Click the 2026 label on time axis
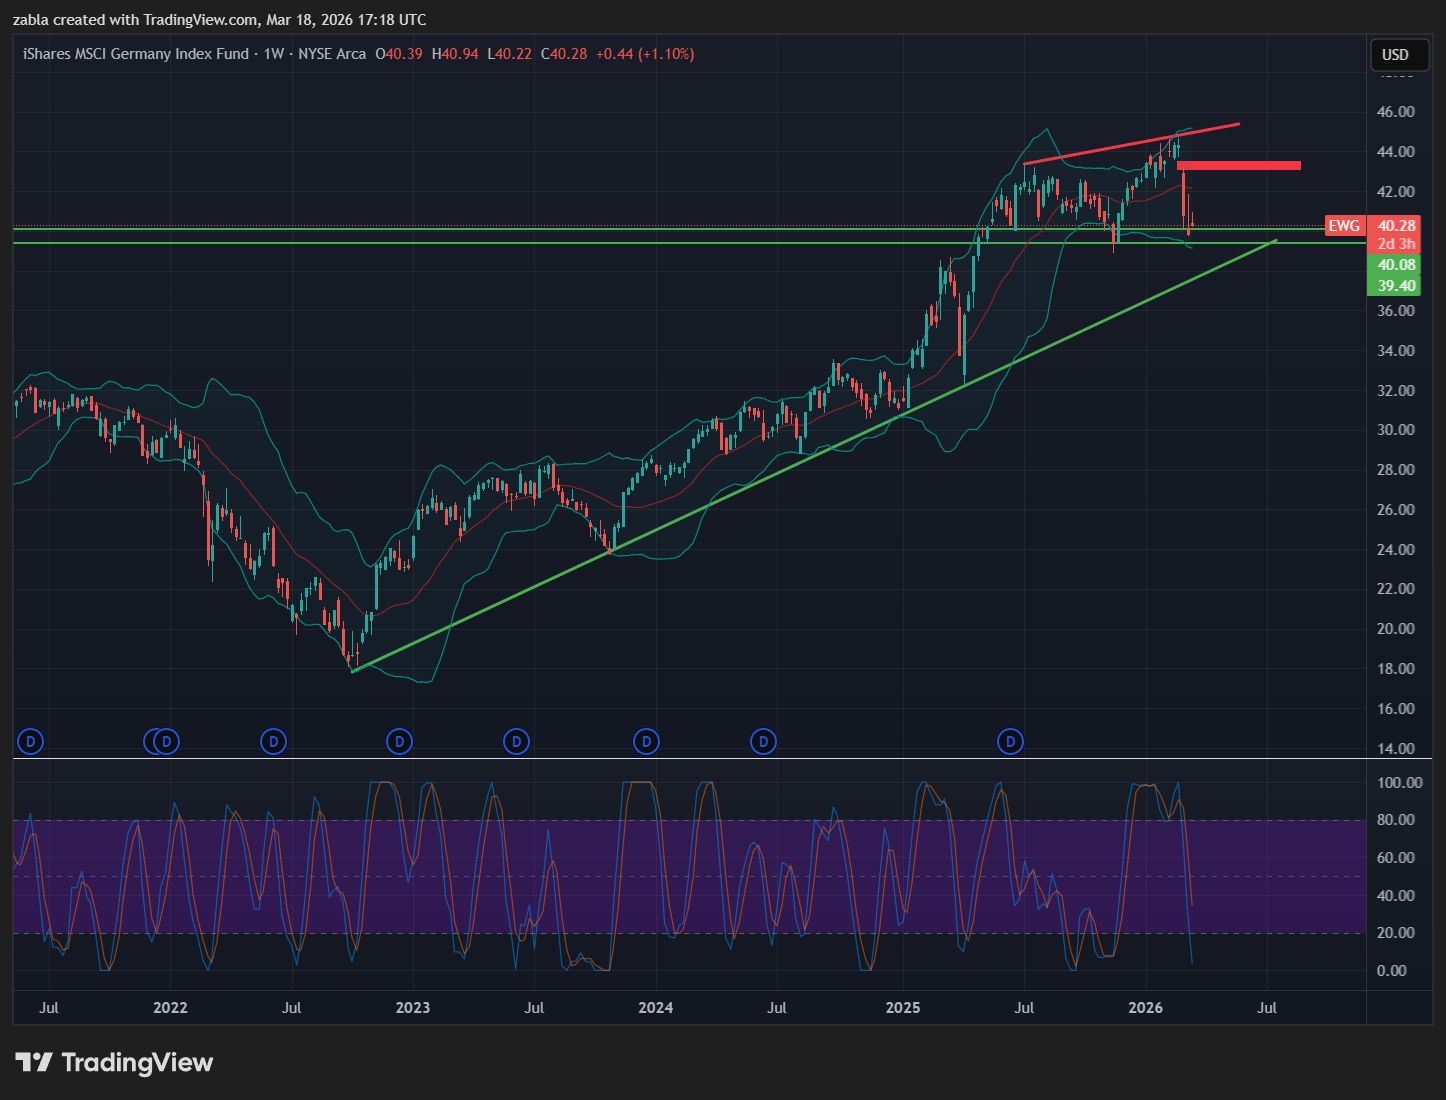 (1145, 1008)
